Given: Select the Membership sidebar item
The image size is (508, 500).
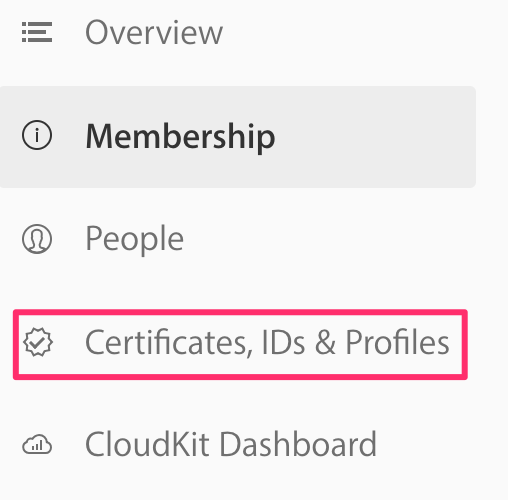Looking at the screenshot, I should coord(238,137).
